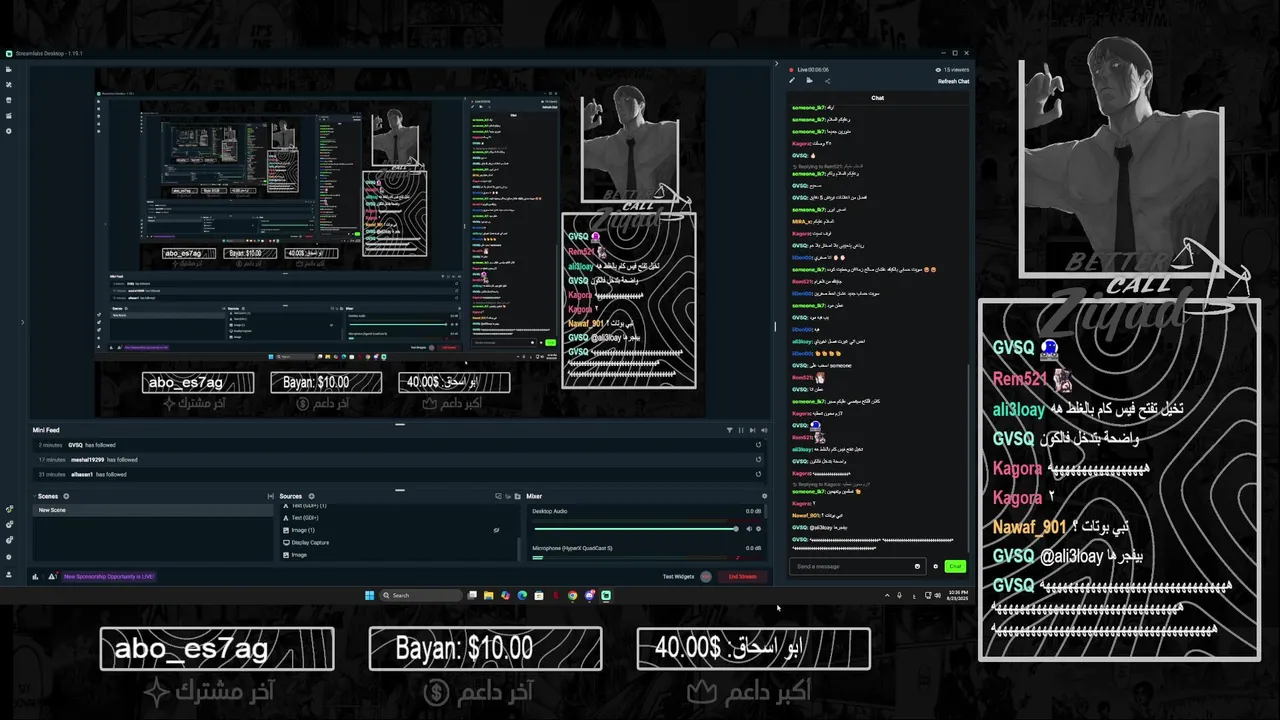This screenshot has height=720, width=1280.
Task: Collapse the Scenes panel arrow
Action: coord(34,496)
